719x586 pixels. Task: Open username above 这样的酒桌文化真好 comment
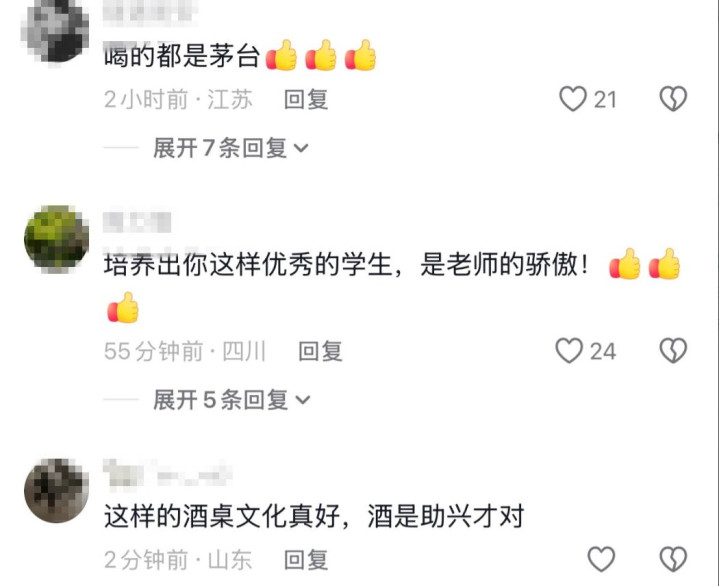click(167, 473)
